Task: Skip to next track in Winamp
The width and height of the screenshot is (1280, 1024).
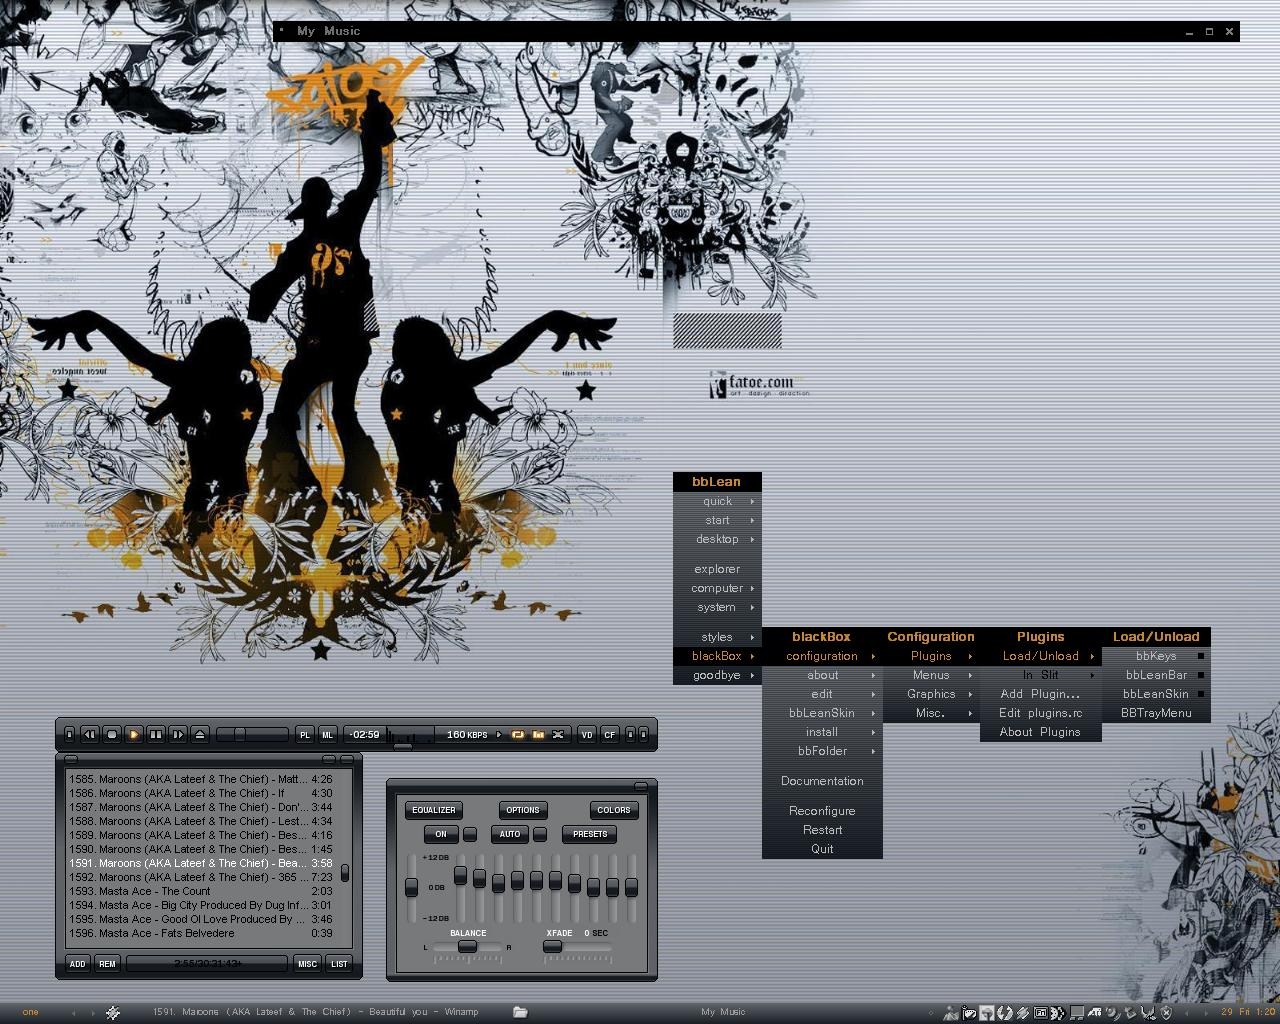Action: [x=178, y=734]
